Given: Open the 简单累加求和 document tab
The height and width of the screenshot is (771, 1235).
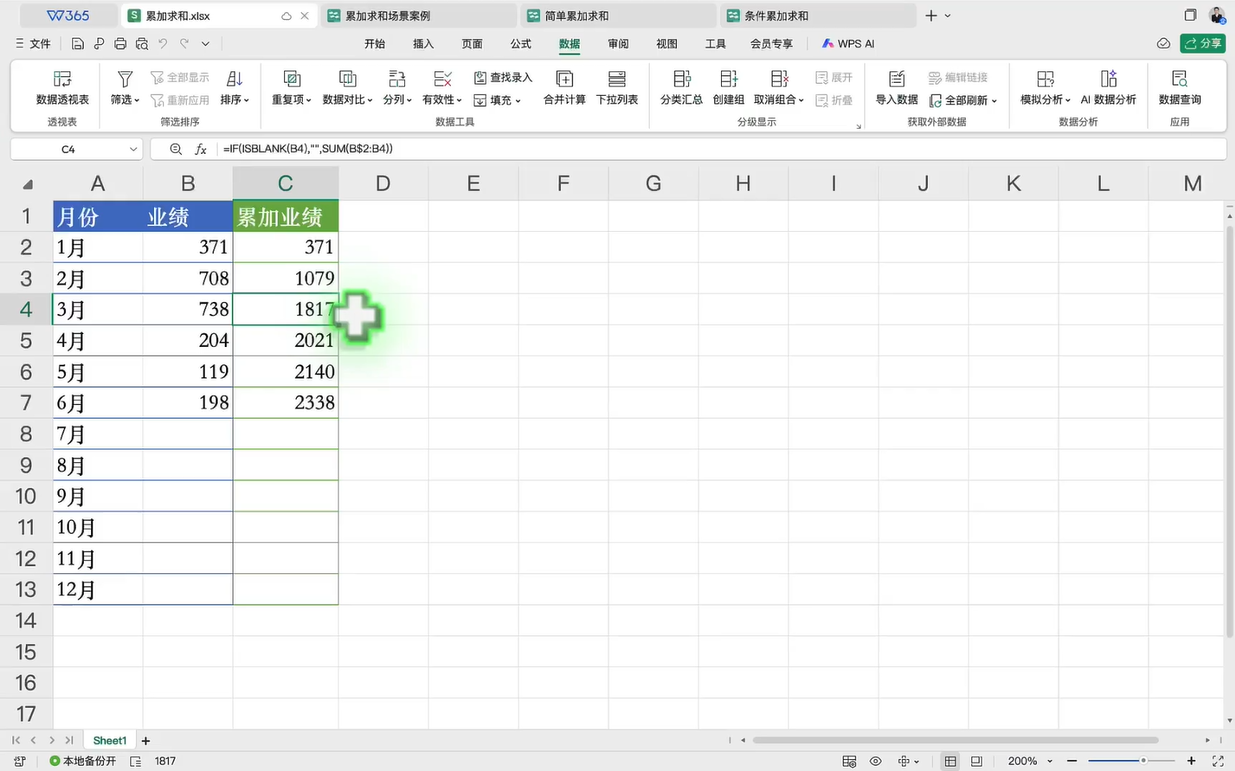Looking at the screenshot, I should [x=577, y=16].
